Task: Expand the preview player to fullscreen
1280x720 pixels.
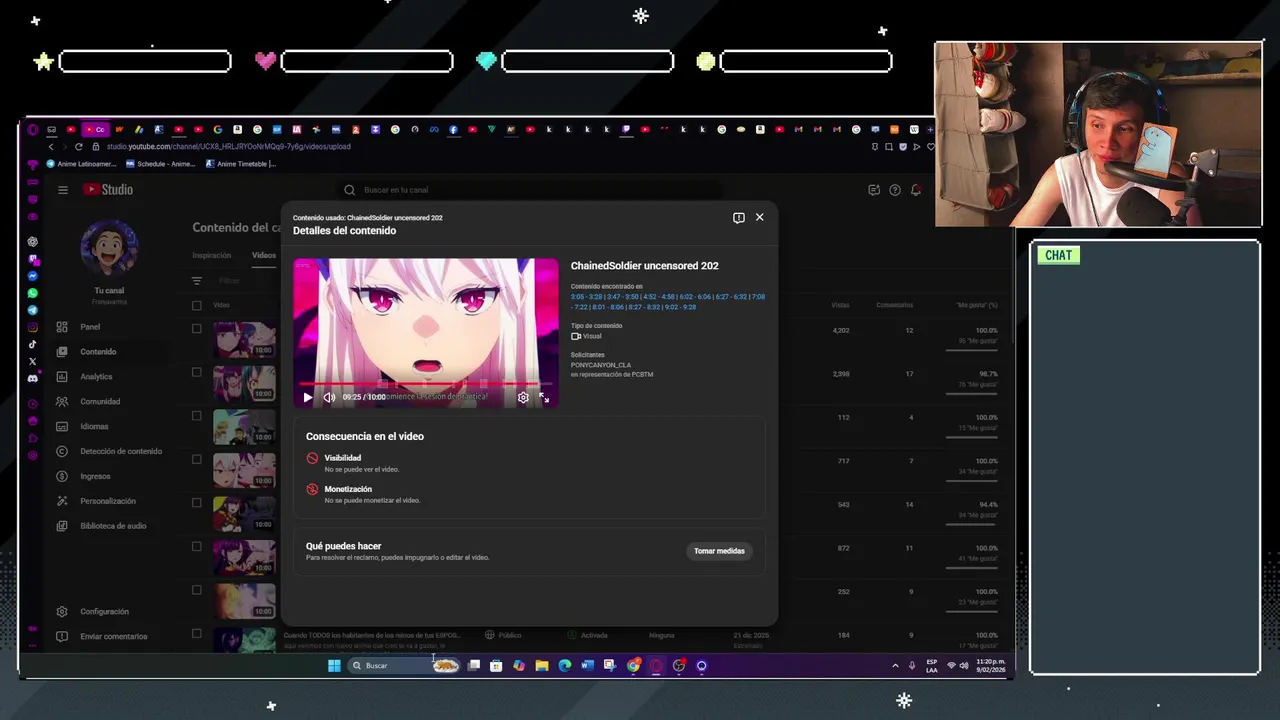Action: pyautogui.click(x=544, y=397)
